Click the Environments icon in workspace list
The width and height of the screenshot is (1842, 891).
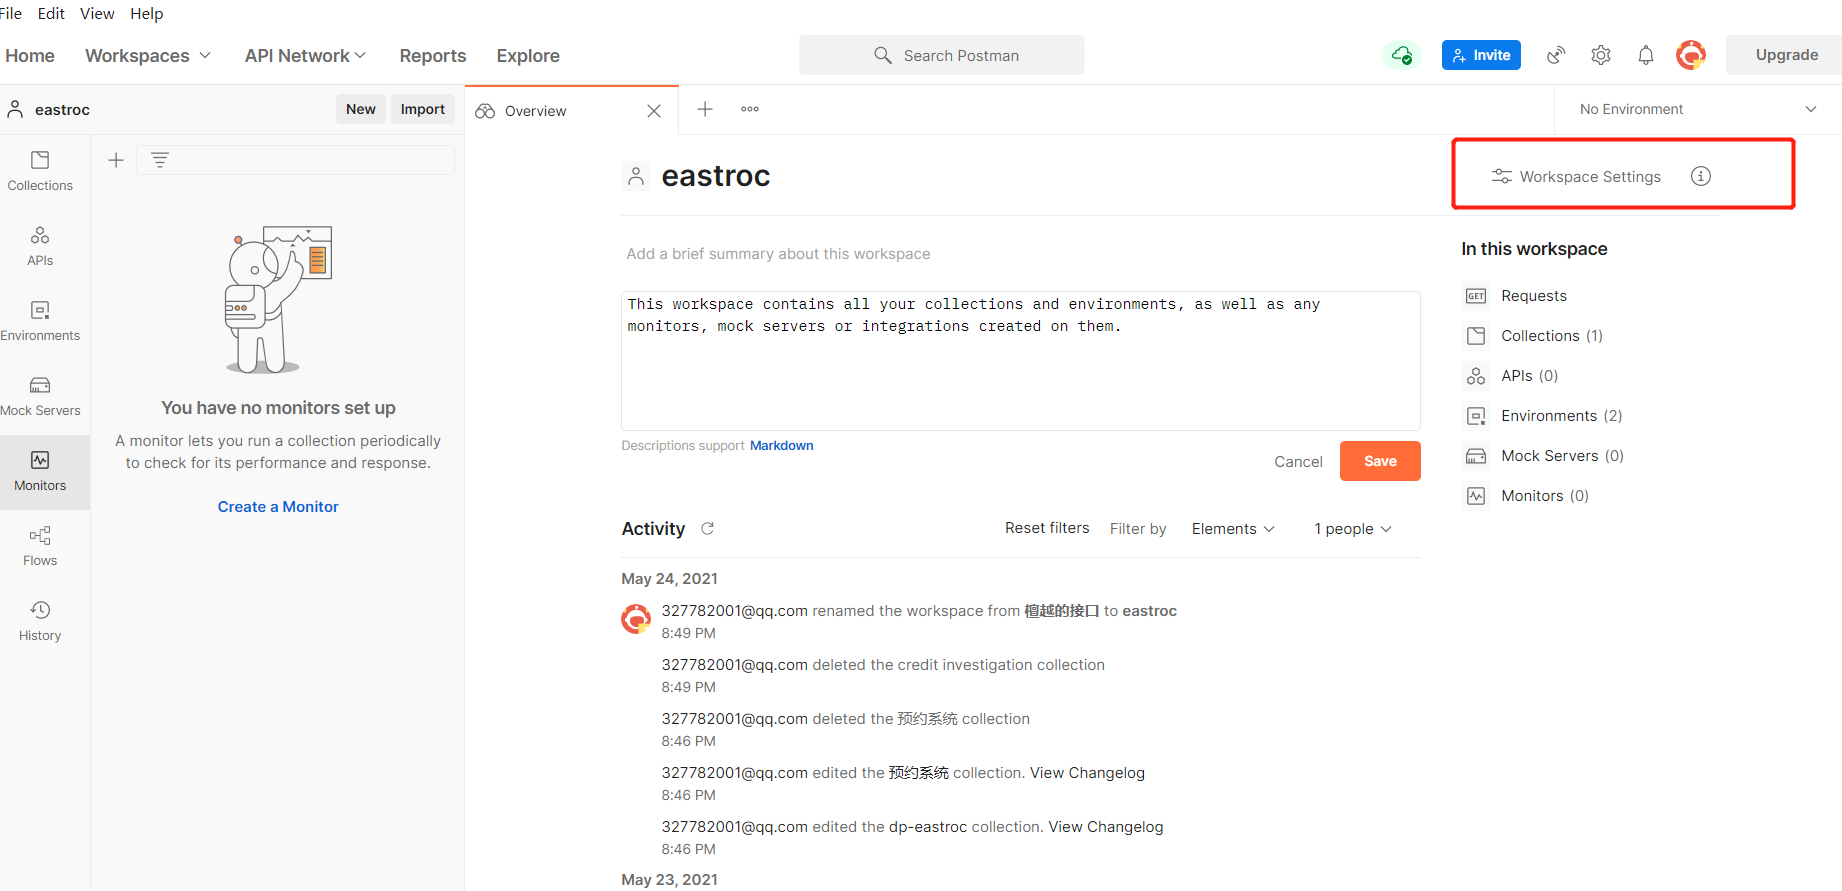click(1476, 416)
